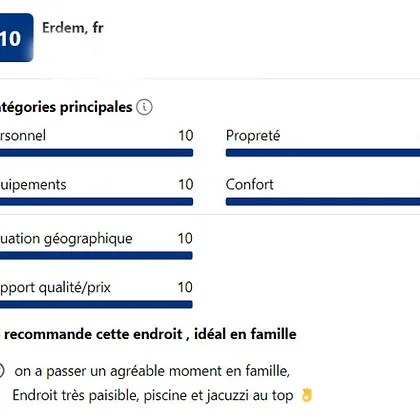
Task: Click the Situation géographique rating bar
Action: tap(96, 256)
